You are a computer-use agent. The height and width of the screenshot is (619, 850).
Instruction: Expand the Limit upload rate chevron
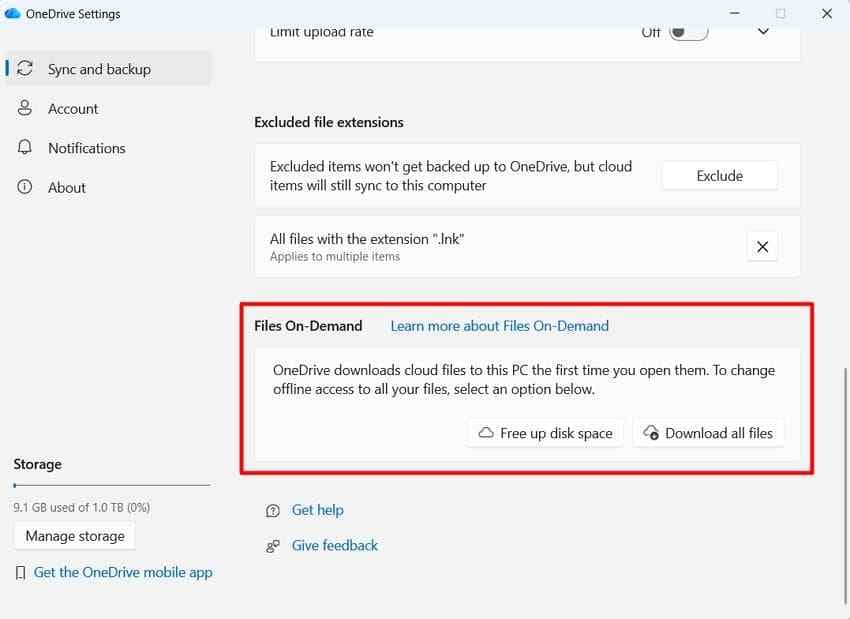(763, 32)
